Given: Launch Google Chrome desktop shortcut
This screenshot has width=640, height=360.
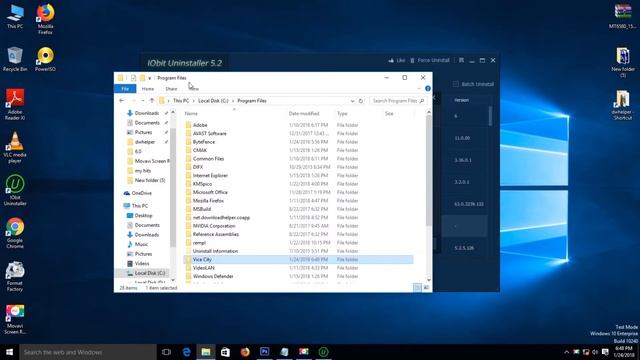Looking at the screenshot, I should pyautogui.click(x=15, y=233).
